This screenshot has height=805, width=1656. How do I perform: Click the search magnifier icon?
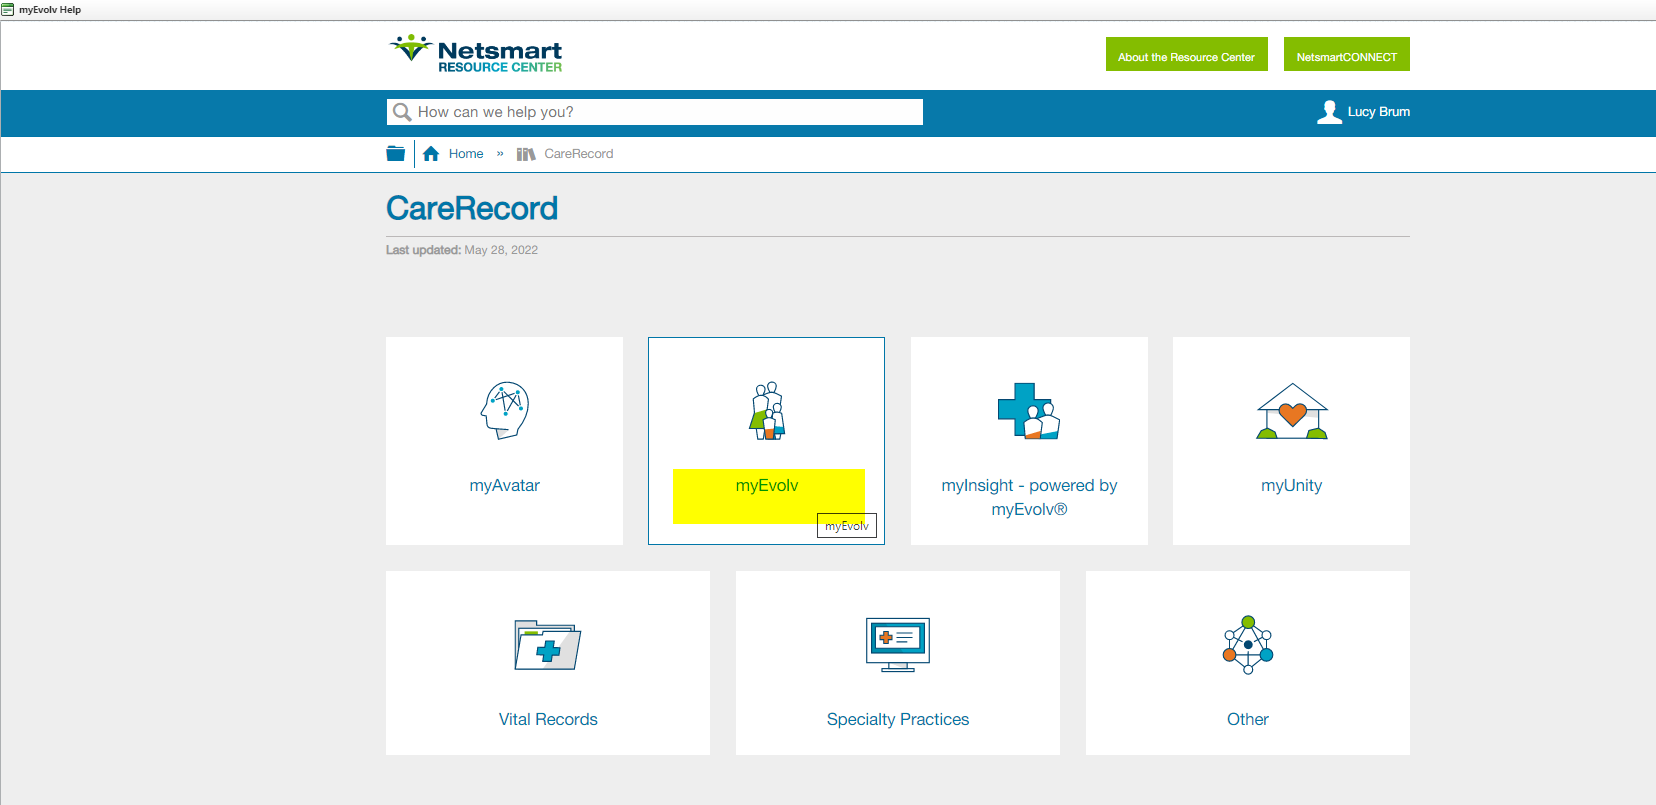pos(402,112)
